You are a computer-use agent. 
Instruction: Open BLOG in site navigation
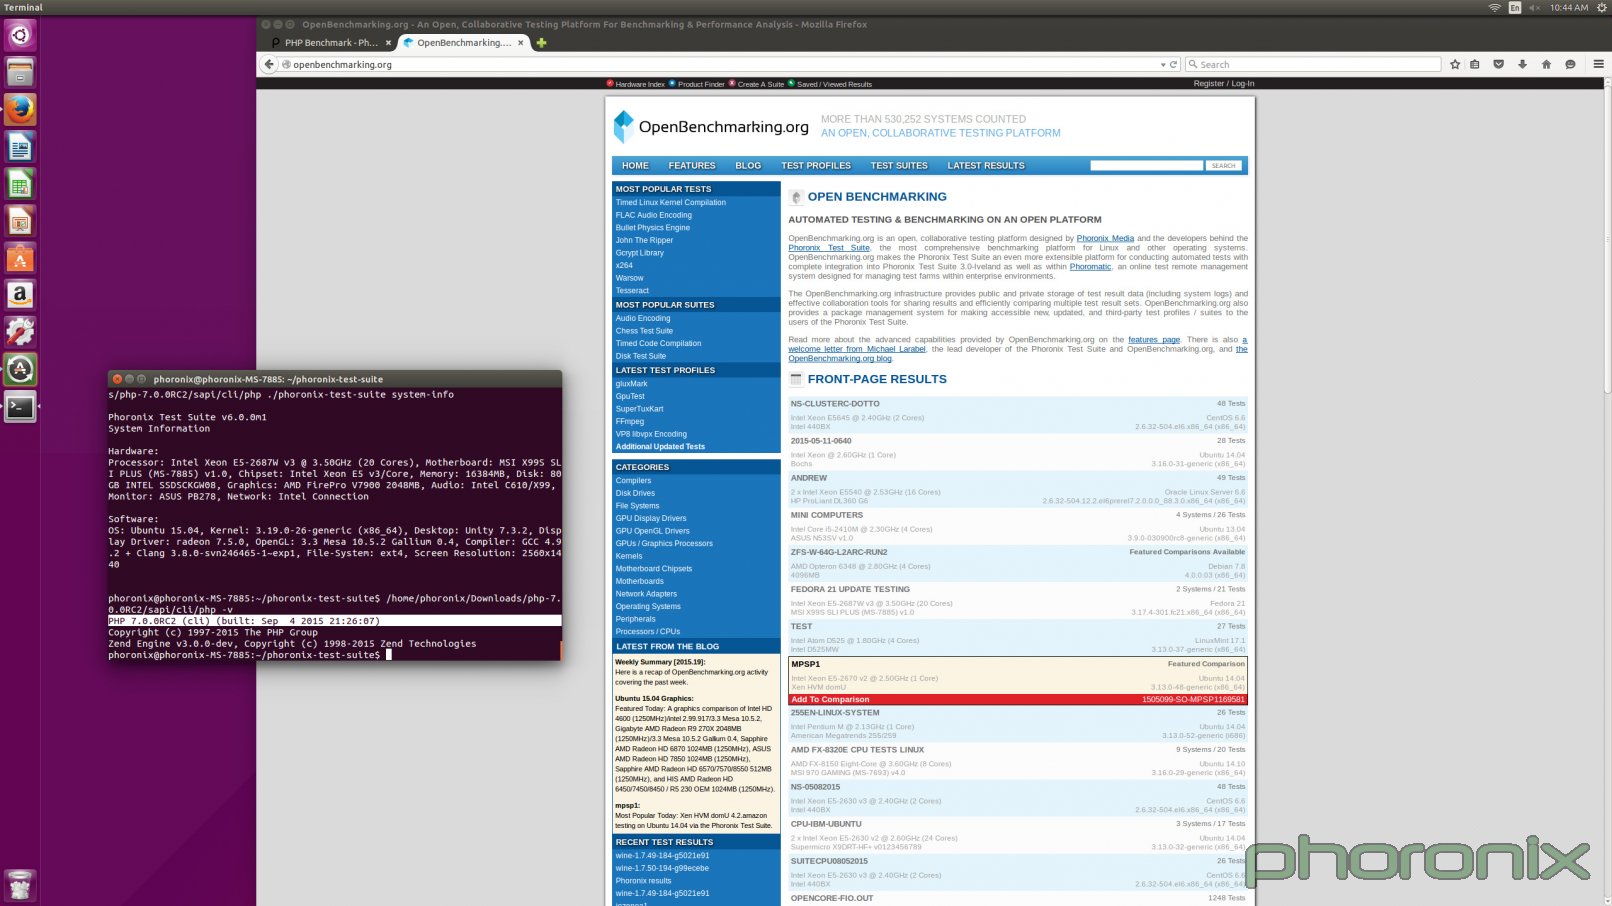[748, 166]
